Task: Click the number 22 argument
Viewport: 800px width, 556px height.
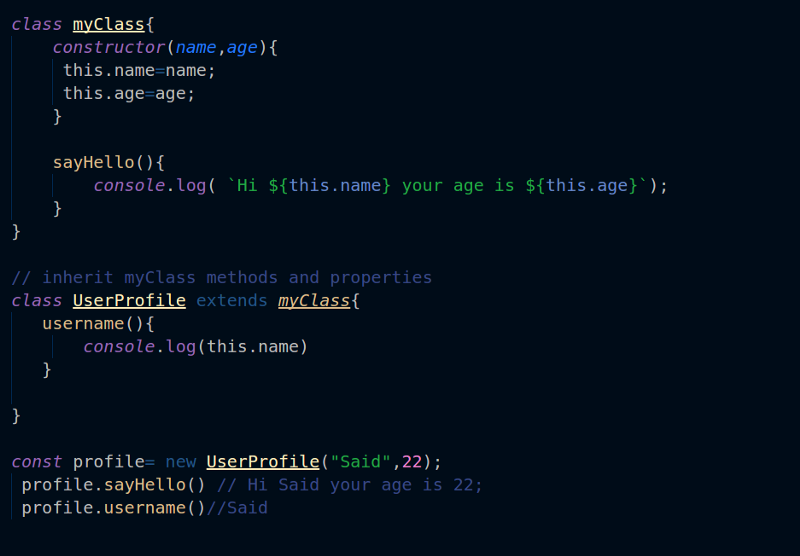Action: click(411, 461)
